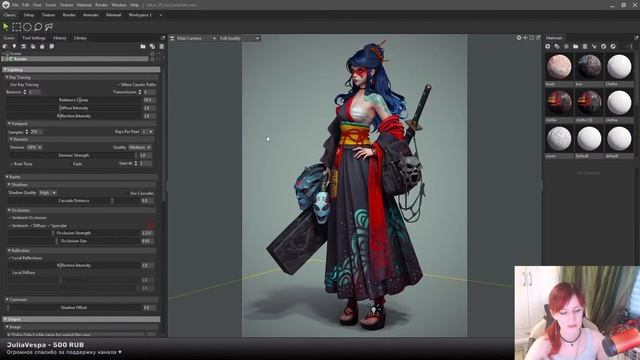Click the Marmoset logo icon

pyautogui.click(x=6, y=5)
